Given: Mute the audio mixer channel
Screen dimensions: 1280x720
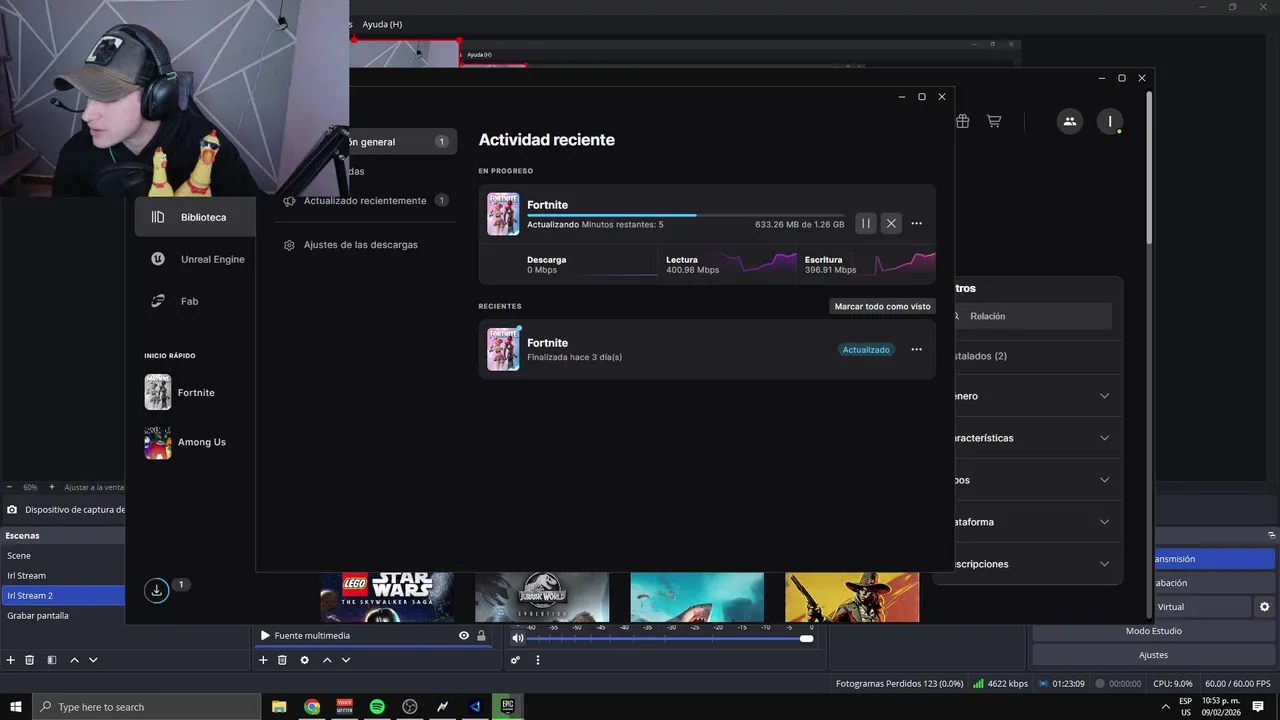Looking at the screenshot, I should click(x=518, y=638).
